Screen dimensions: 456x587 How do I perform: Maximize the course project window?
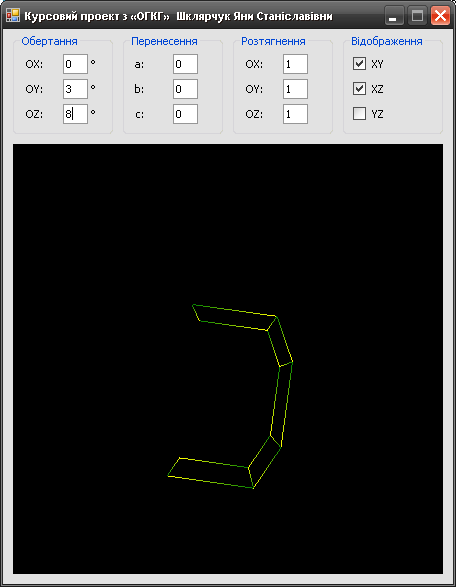coord(417,16)
